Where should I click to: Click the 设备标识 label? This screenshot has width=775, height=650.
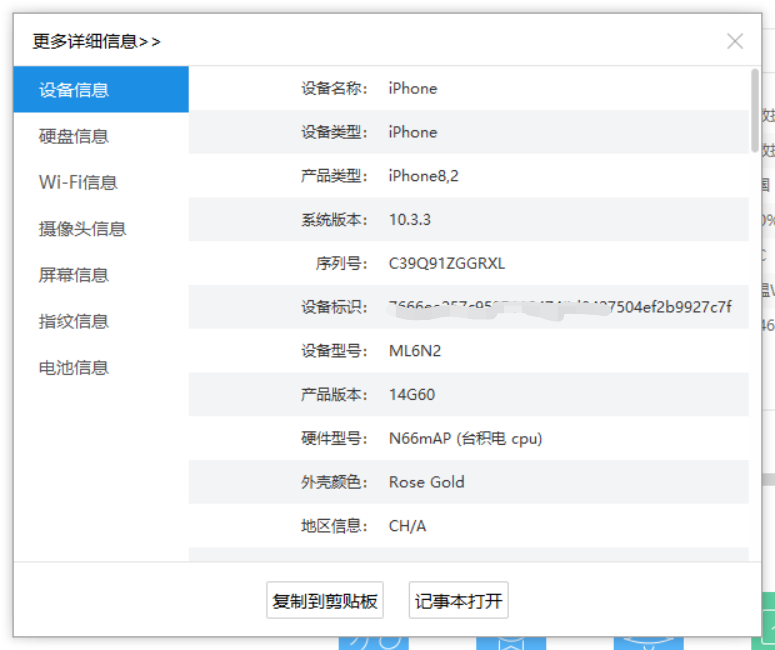click(x=334, y=307)
